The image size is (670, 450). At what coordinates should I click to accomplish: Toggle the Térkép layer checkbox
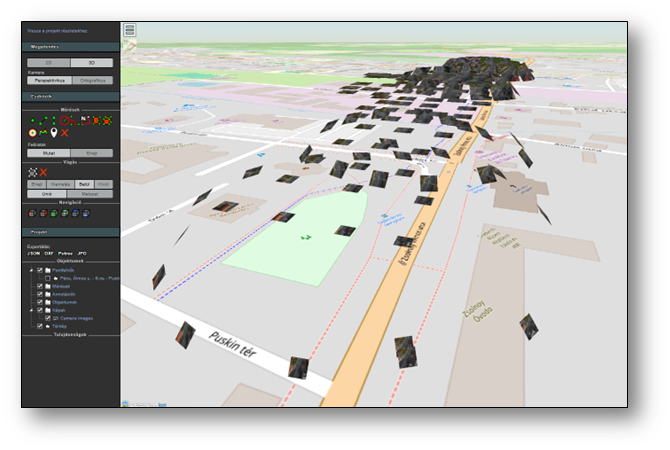click(x=39, y=326)
